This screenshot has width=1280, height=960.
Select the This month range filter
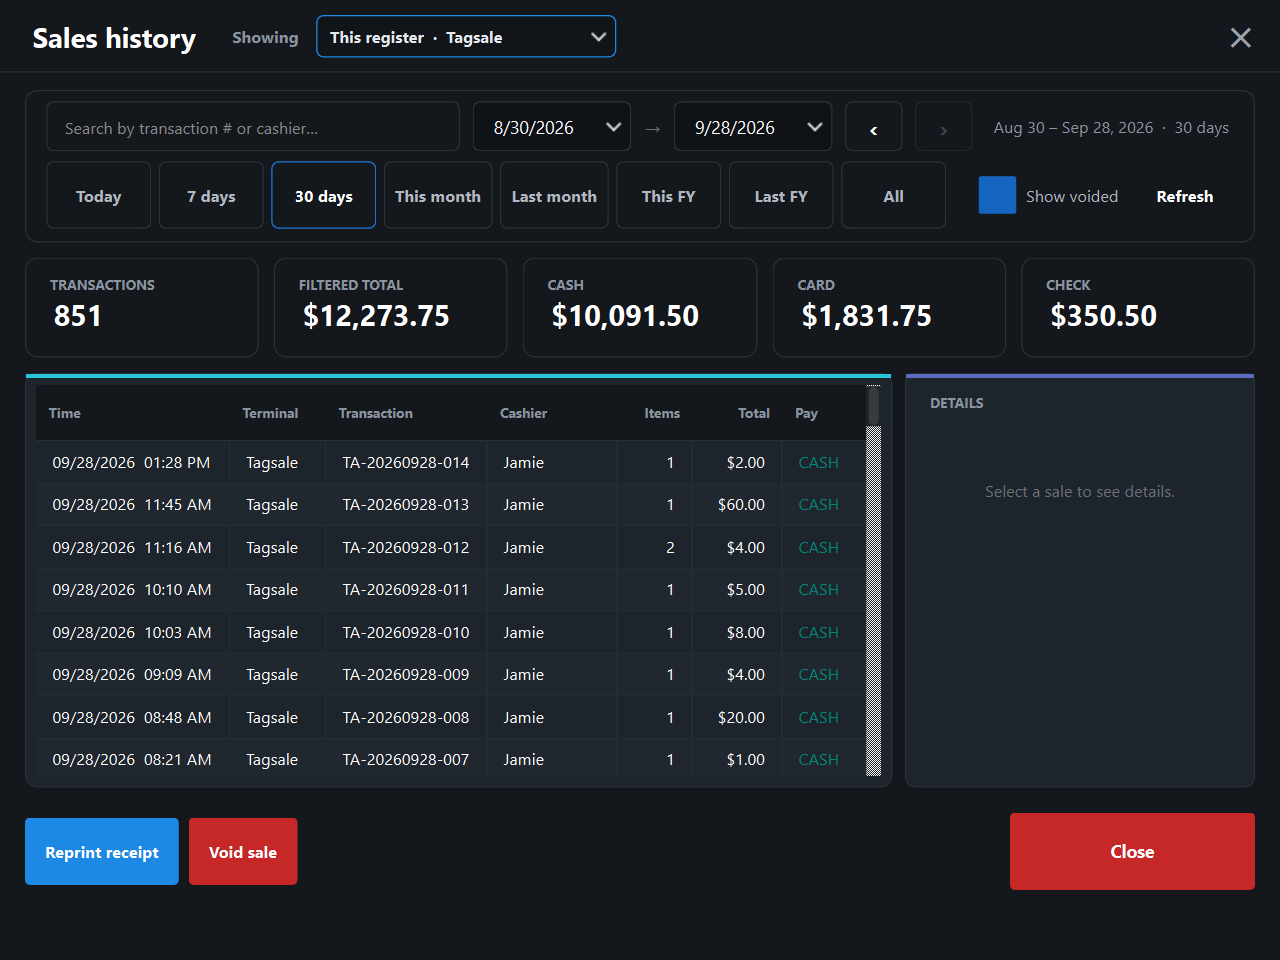pyautogui.click(x=438, y=195)
